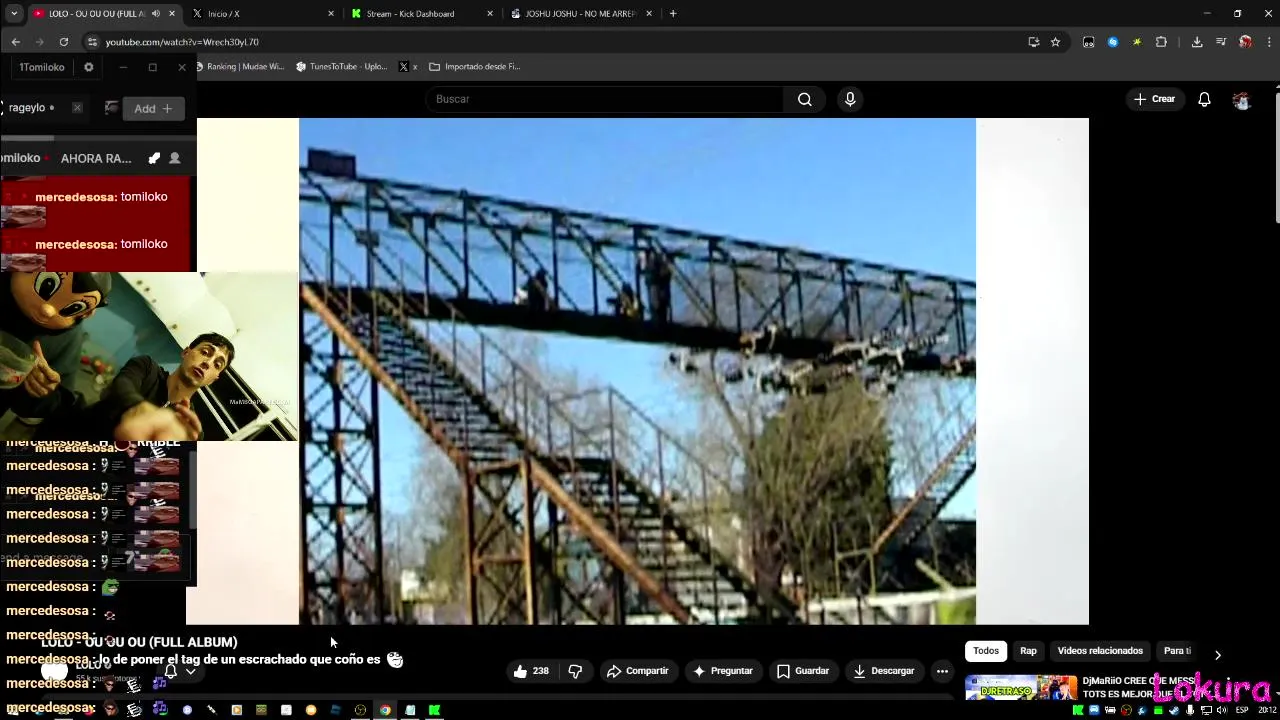Download video with Descargar button
Screen dimensions: 1280x720
[x=884, y=671]
